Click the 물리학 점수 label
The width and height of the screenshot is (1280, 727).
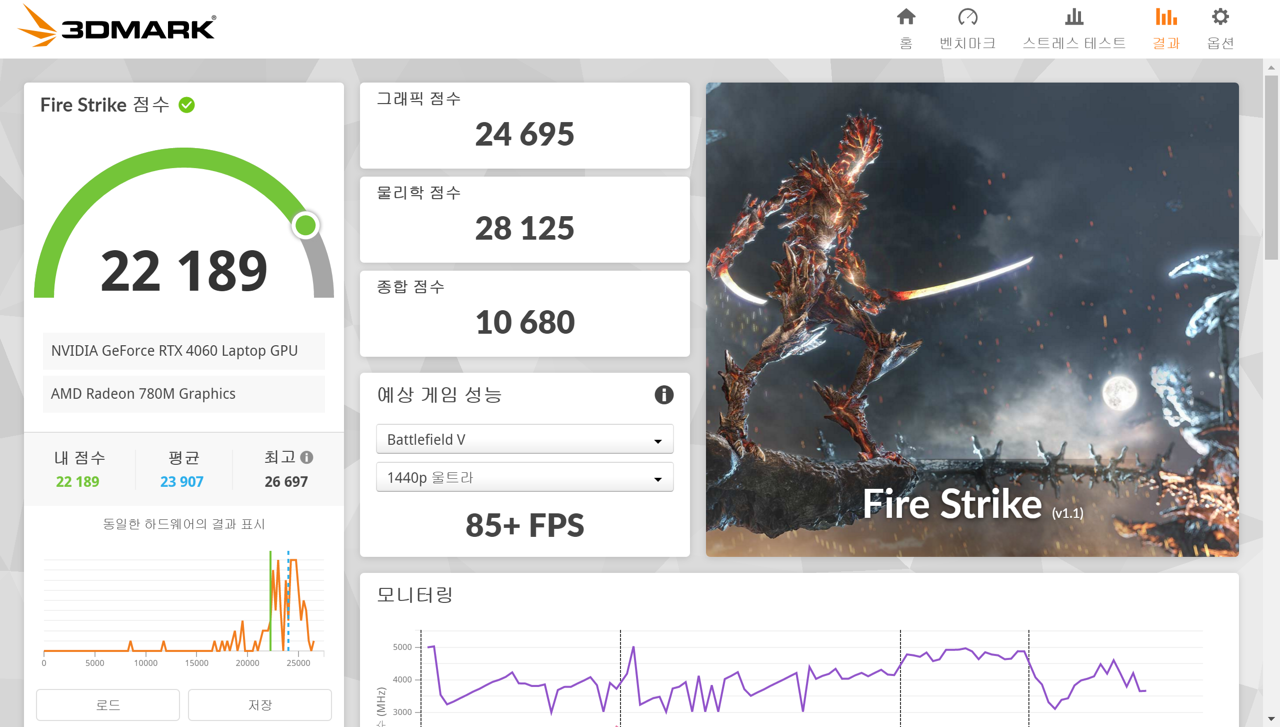tap(419, 193)
